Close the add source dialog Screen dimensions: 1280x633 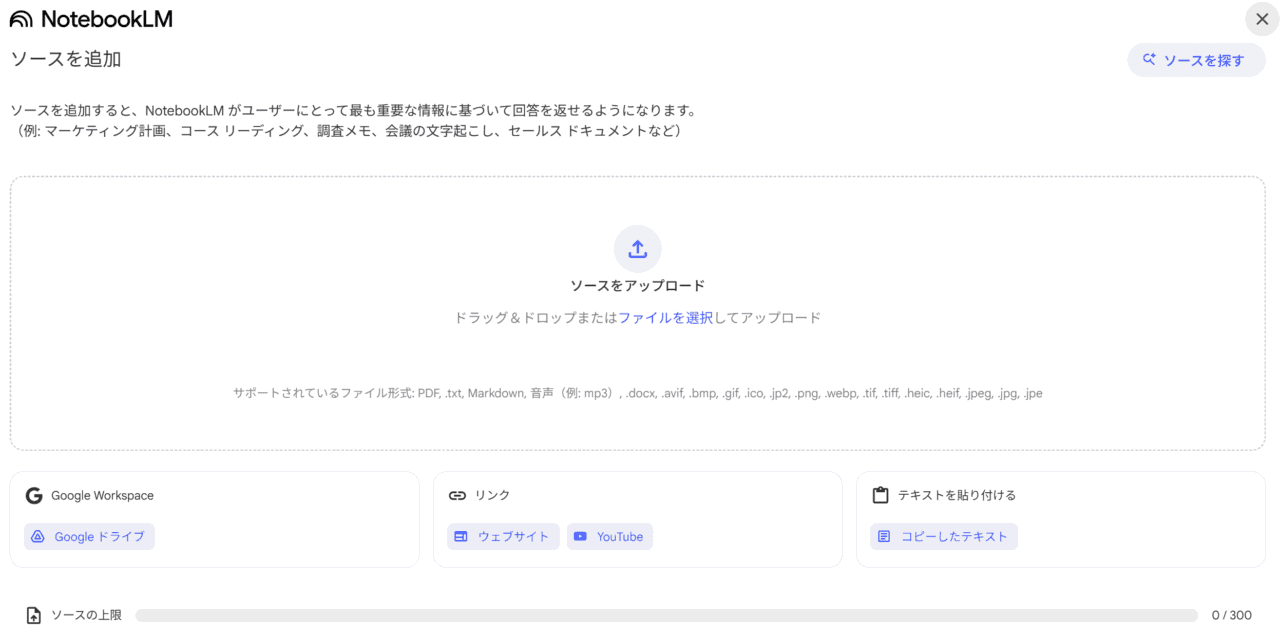(x=1262, y=19)
